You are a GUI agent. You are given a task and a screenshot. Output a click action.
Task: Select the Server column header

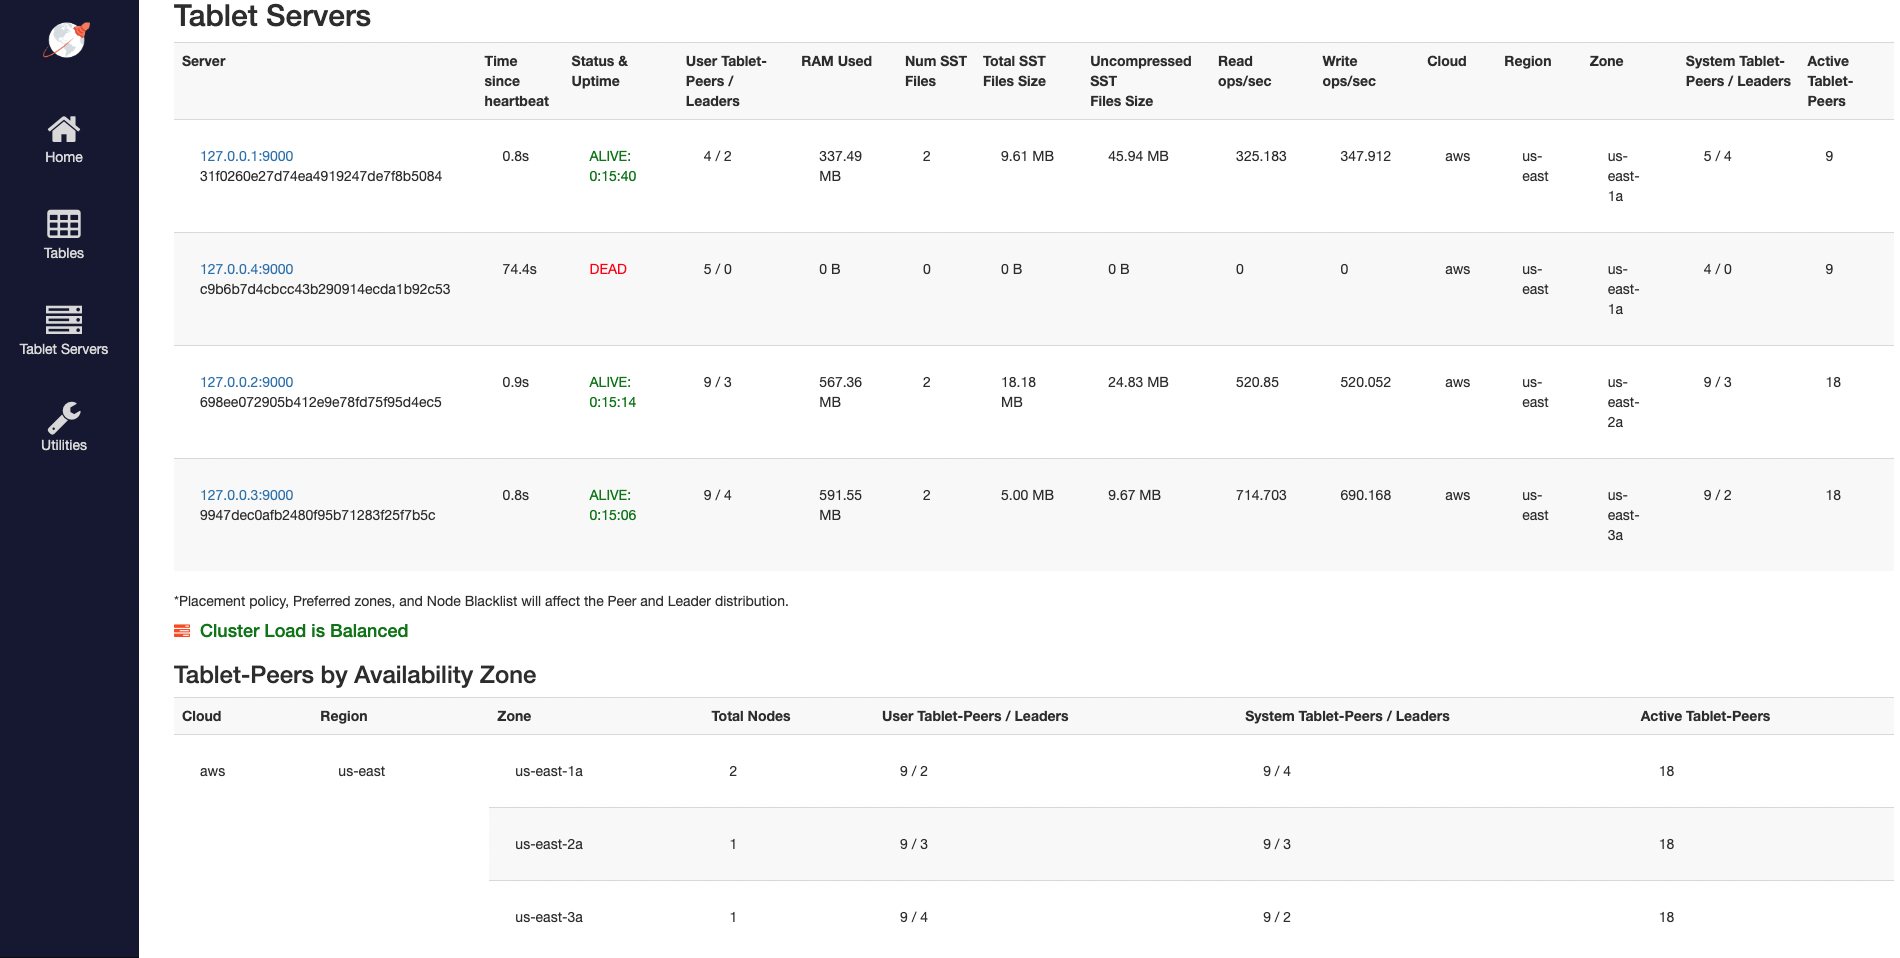[x=203, y=61]
